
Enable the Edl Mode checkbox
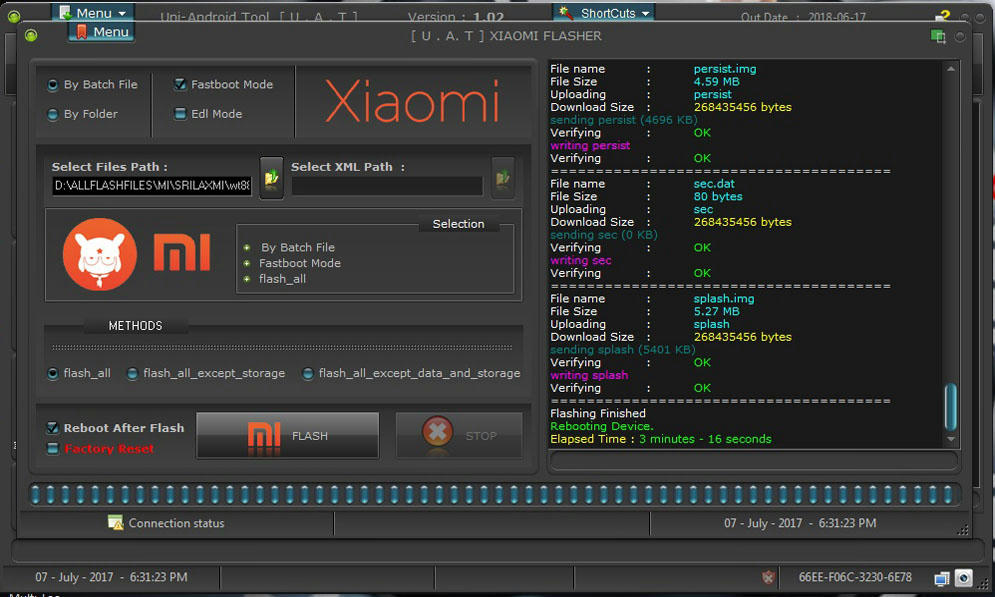tap(209, 114)
